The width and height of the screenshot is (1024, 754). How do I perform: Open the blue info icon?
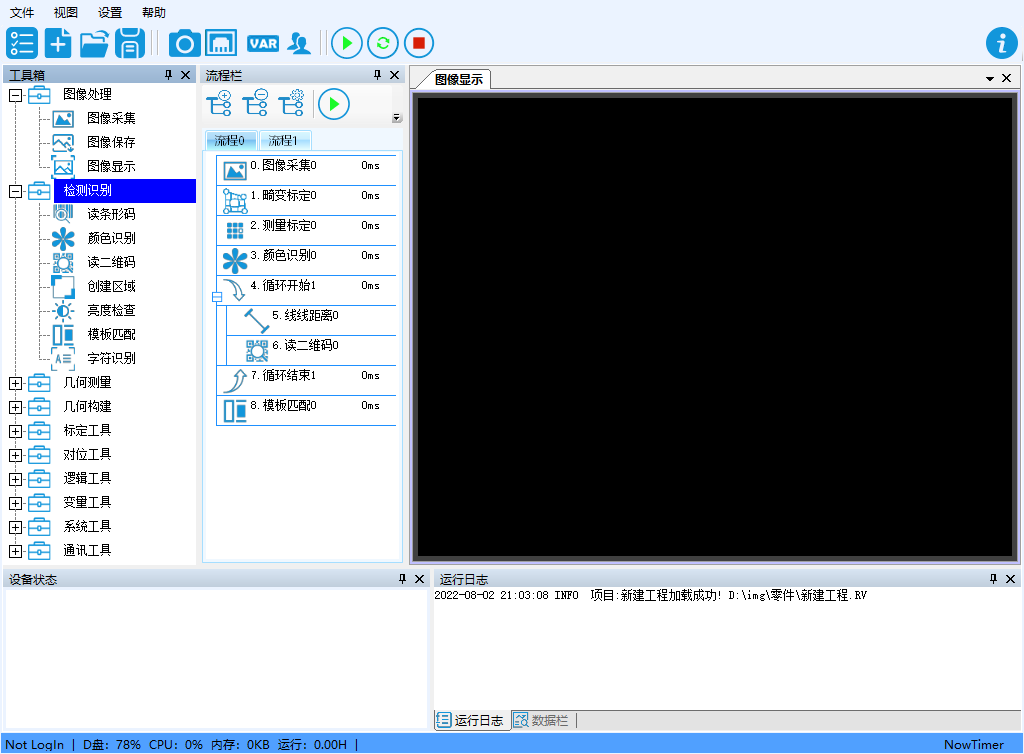pos(1001,44)
